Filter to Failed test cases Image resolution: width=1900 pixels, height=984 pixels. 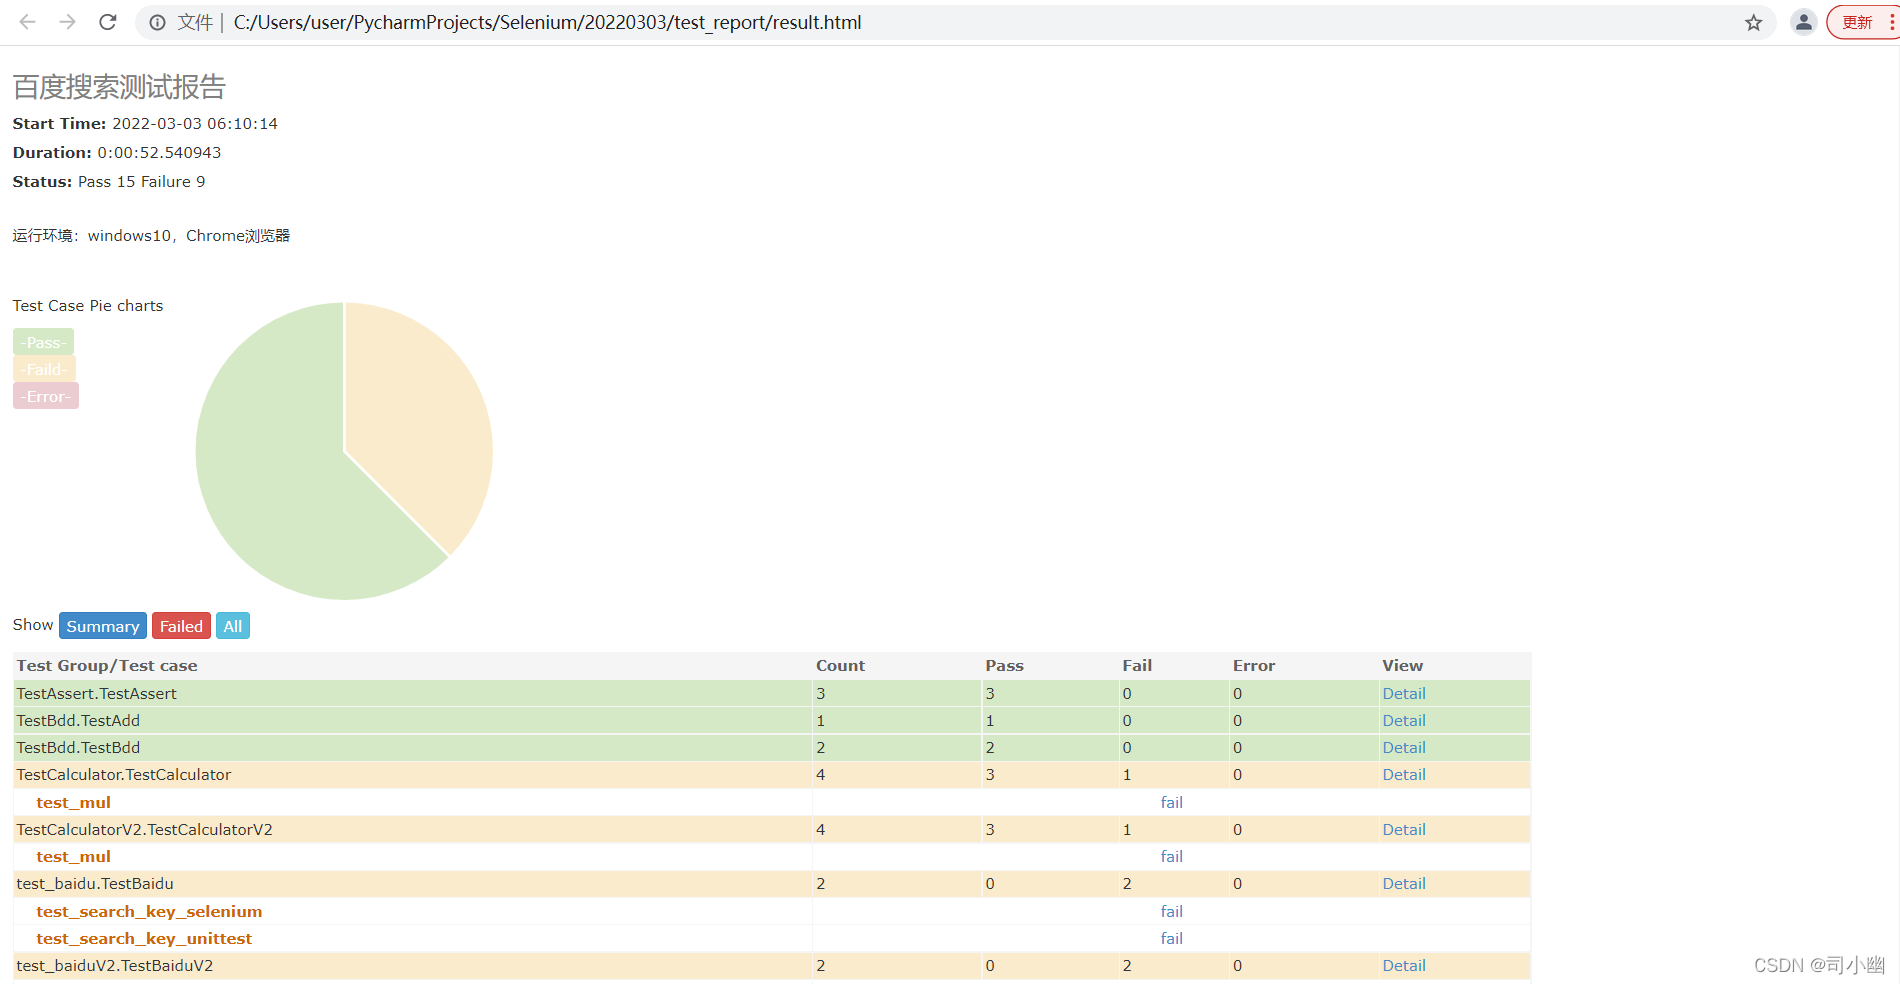pos(181,626)
